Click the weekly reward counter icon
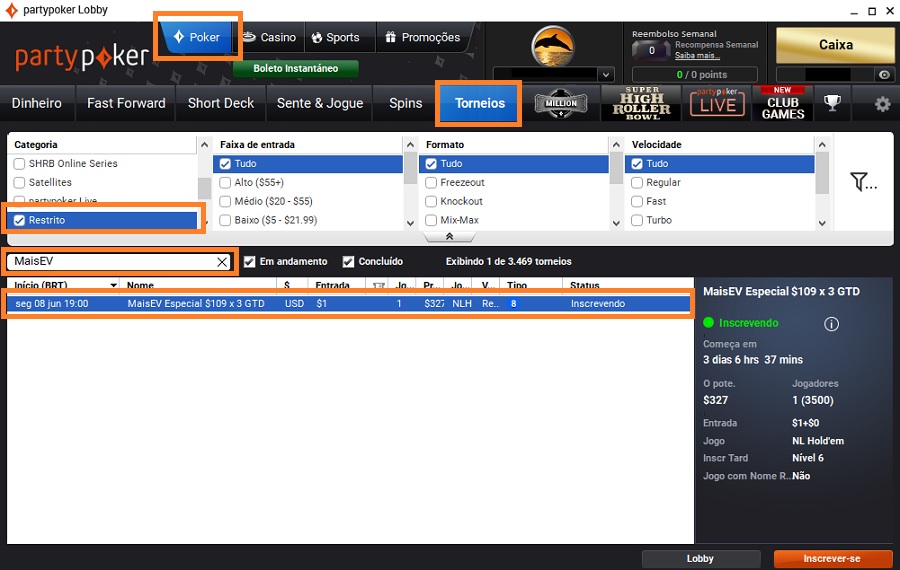 [651, 51]
